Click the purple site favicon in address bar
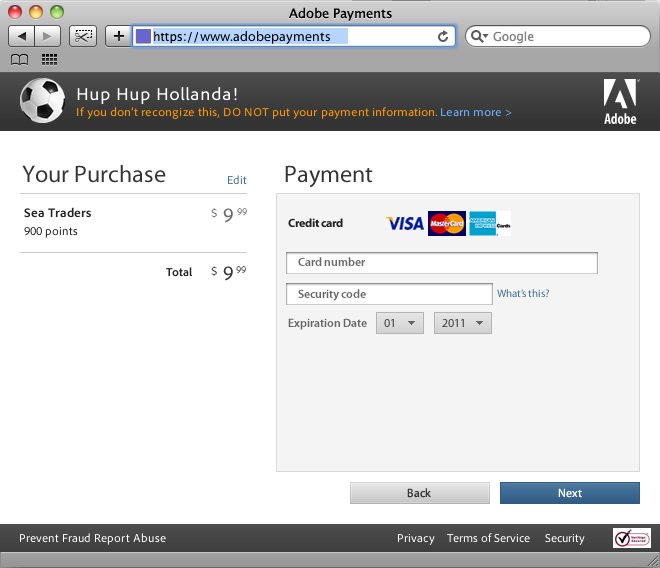Screen dimensions: 660x568 click(143, 36)
